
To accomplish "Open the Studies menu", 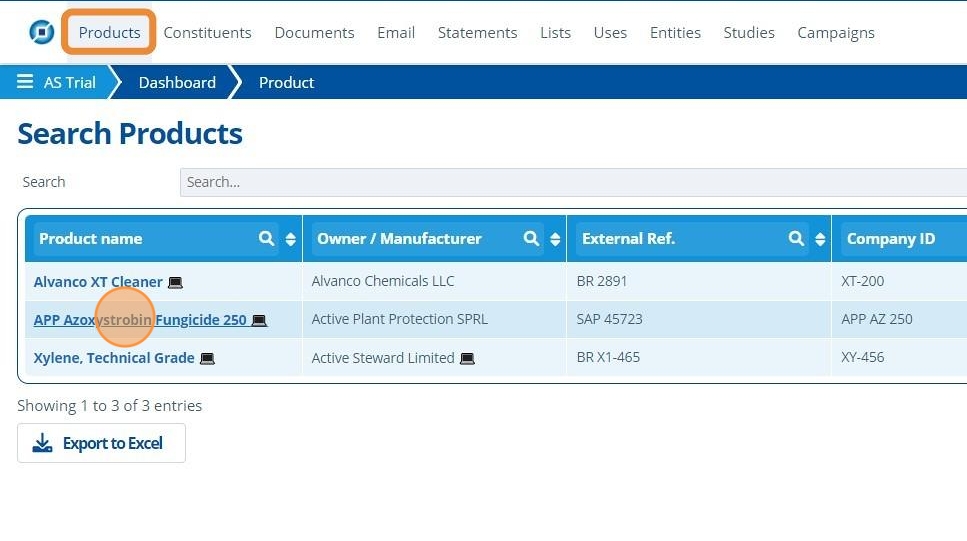I will (749, 32).
